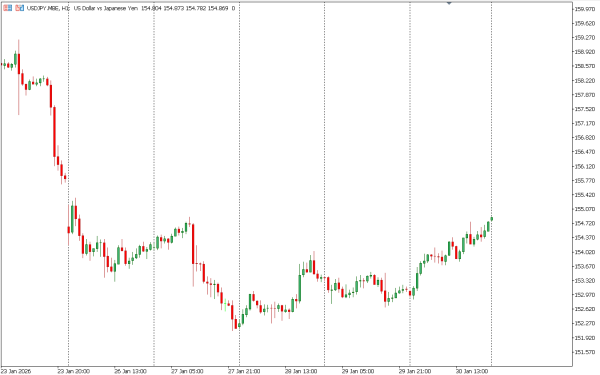Click the 154.370 price level
600x375 pixels.
point(585,238)
